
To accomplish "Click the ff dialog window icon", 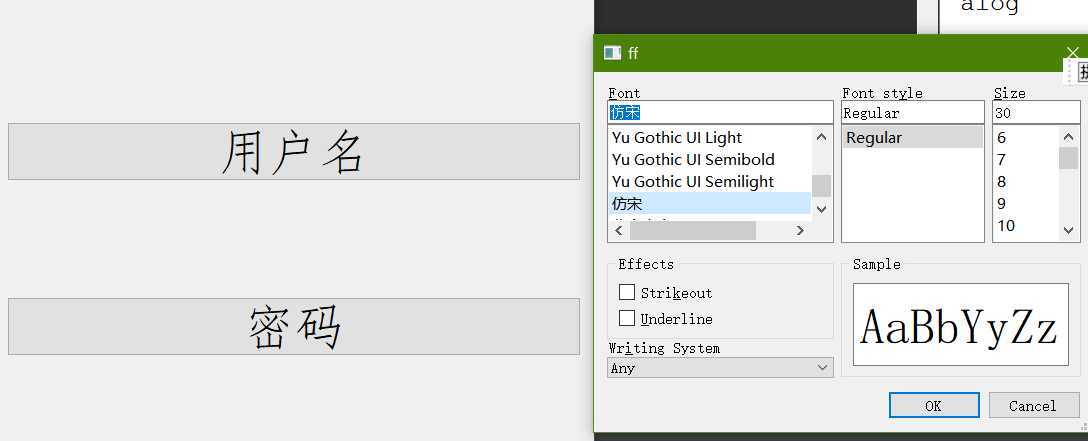I will tap(612, 53).
